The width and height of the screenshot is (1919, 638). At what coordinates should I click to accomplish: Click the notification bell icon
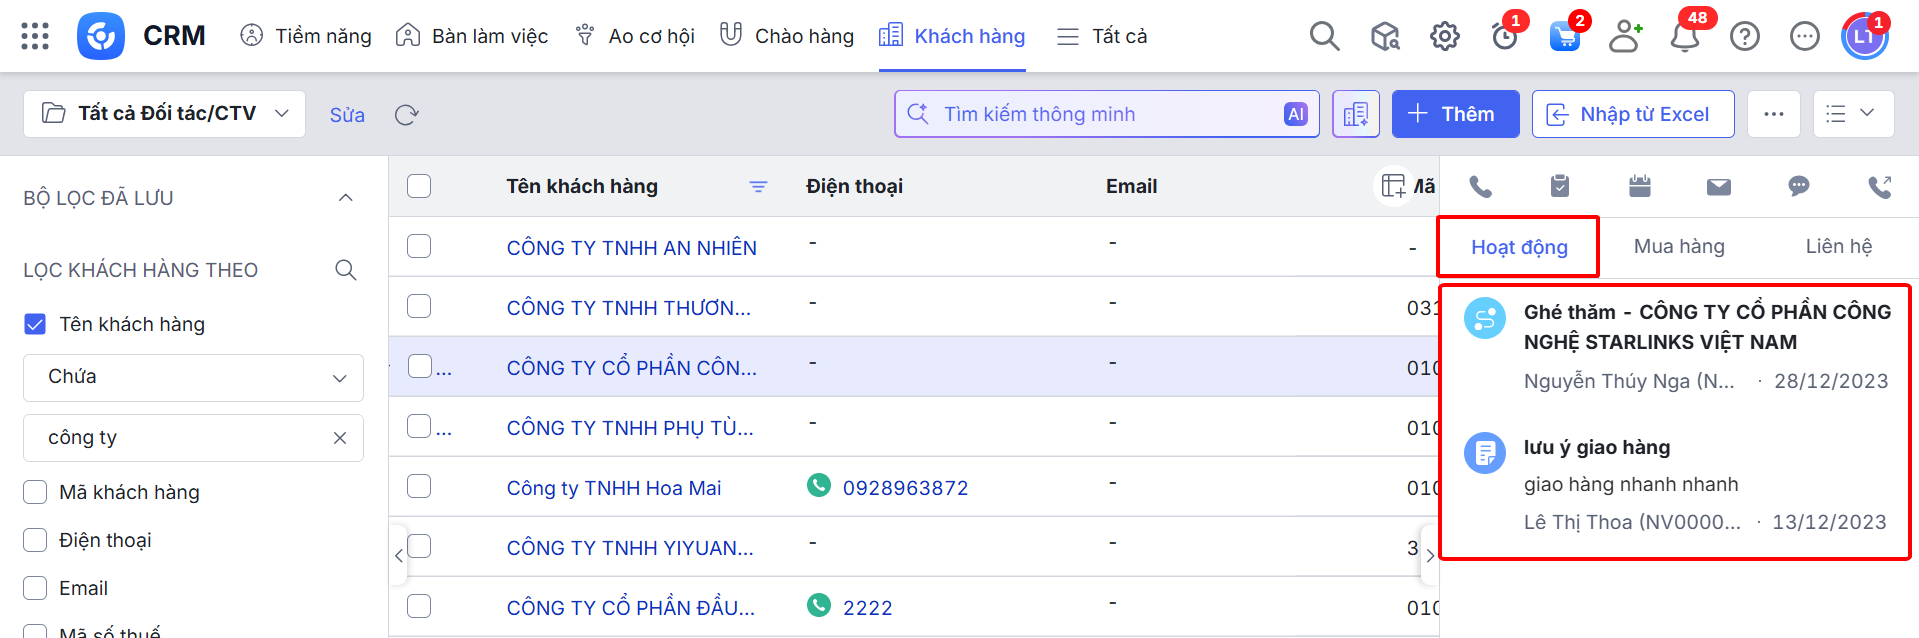(1685, 37)
